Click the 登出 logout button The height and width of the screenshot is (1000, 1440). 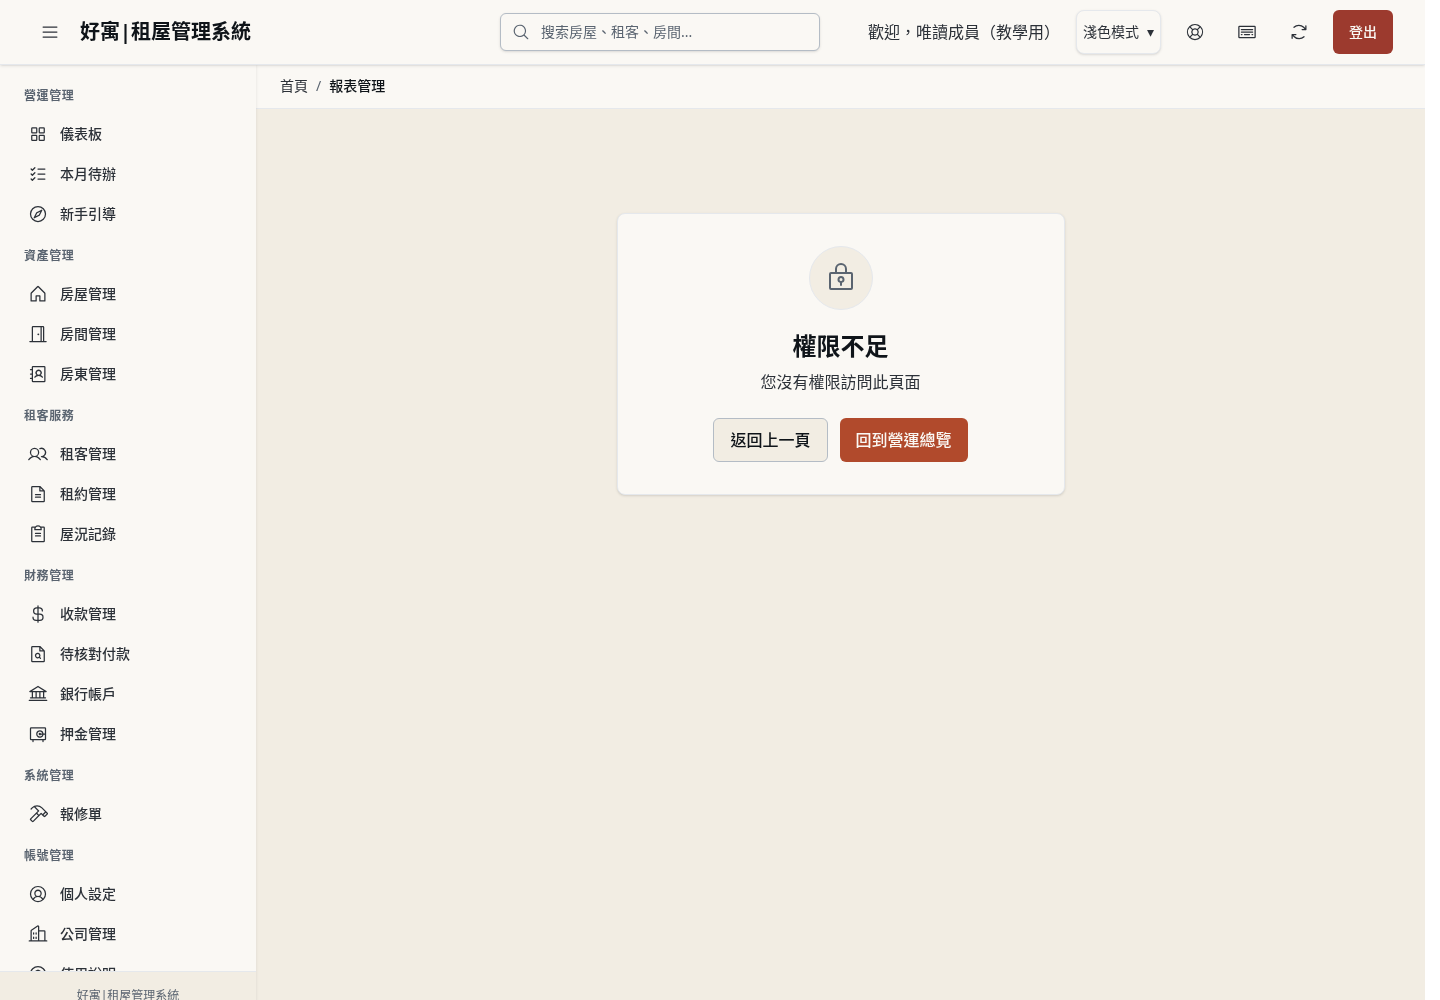point(1363,32)
